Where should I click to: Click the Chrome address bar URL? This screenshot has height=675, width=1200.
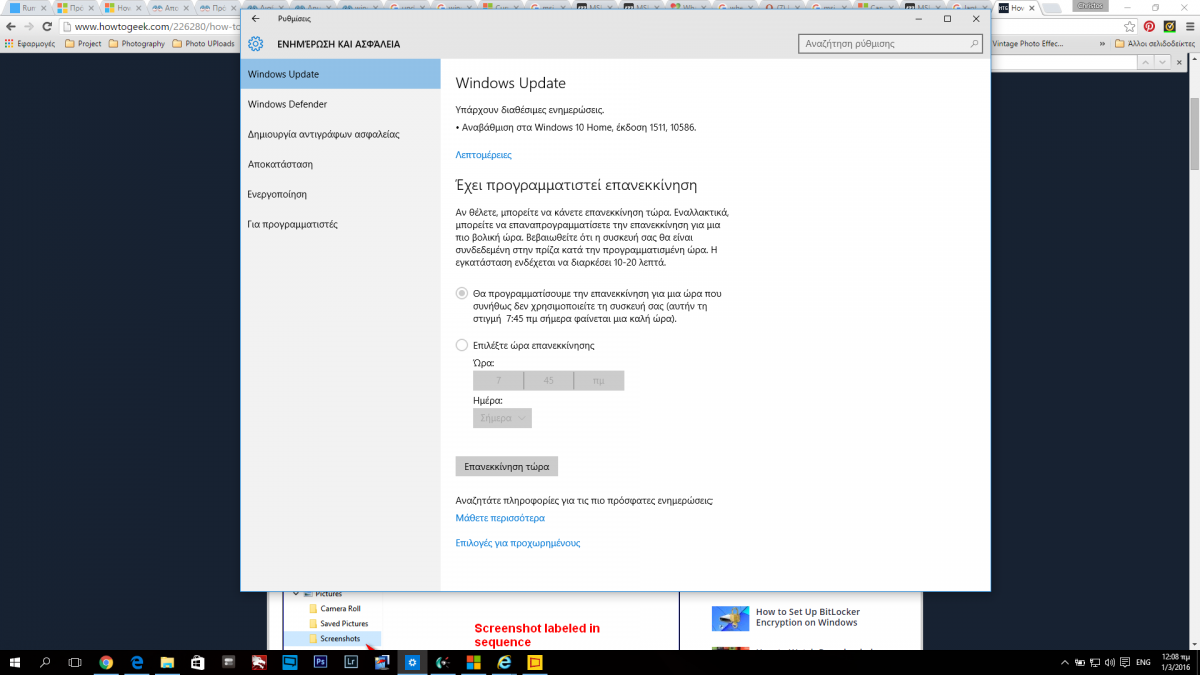(x=157, y=27)
